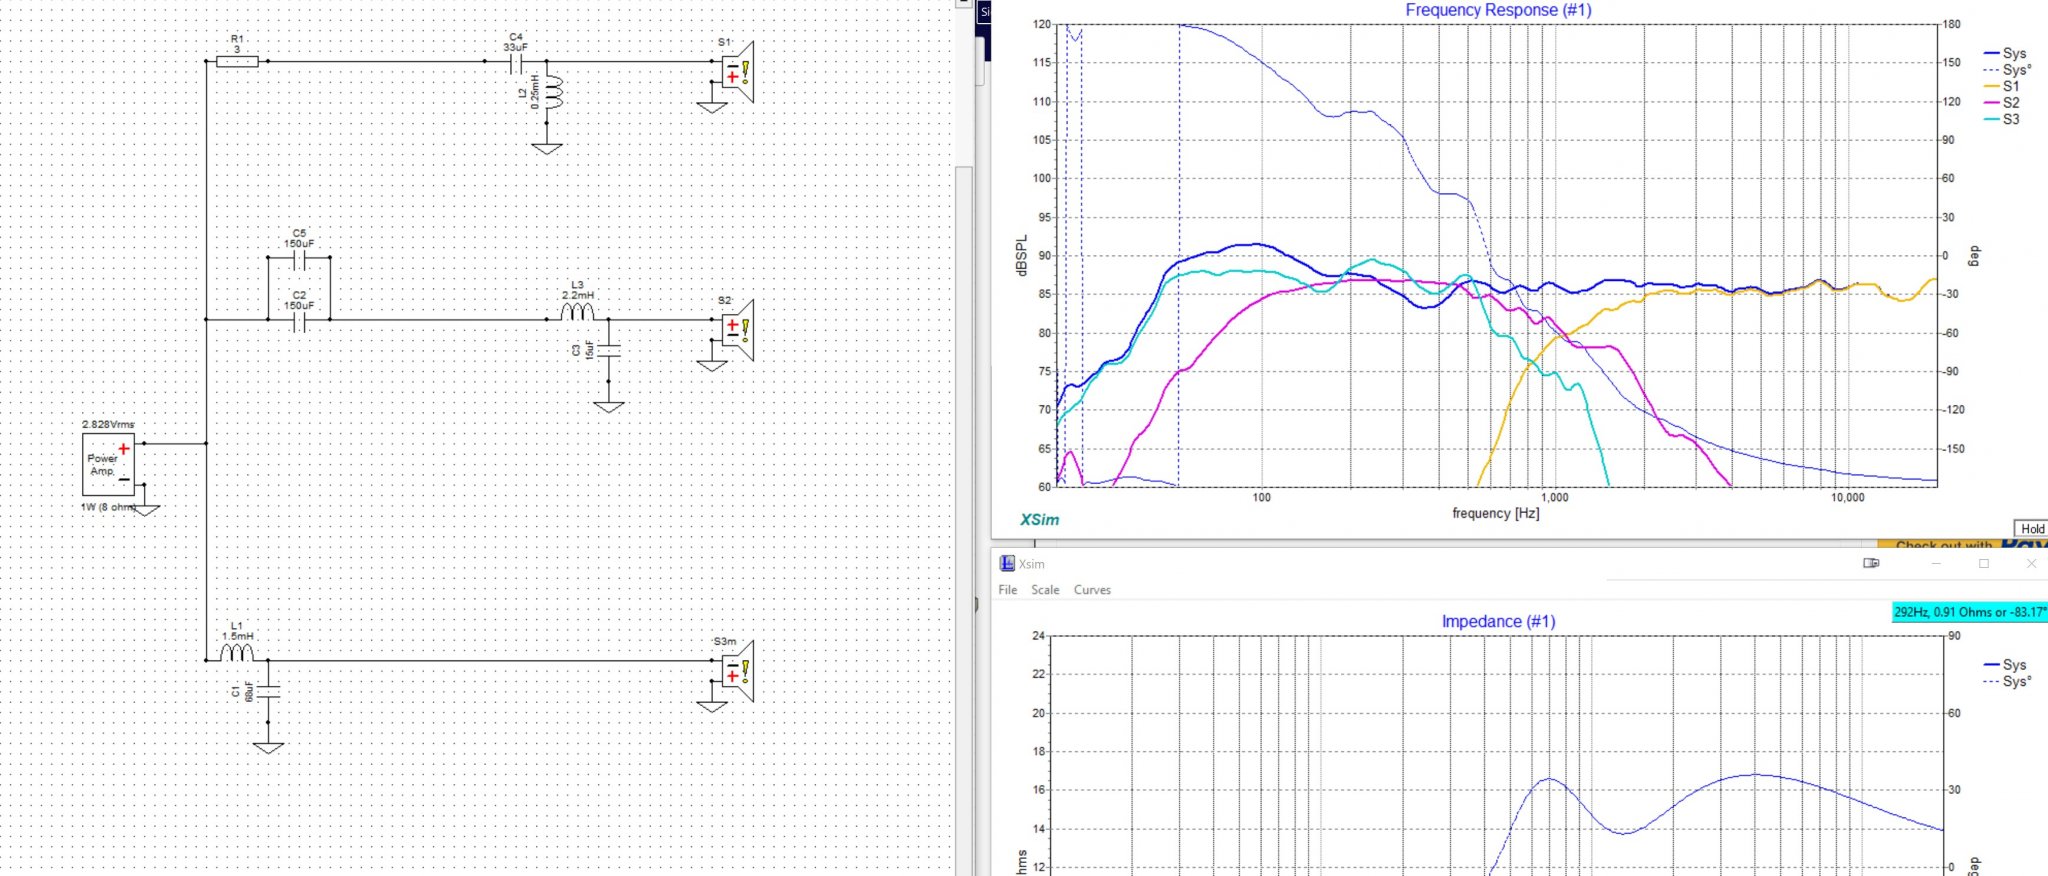Select the S3m speaker driver symbol
This screenshot has height=876, width=2048.
[738, 671]
